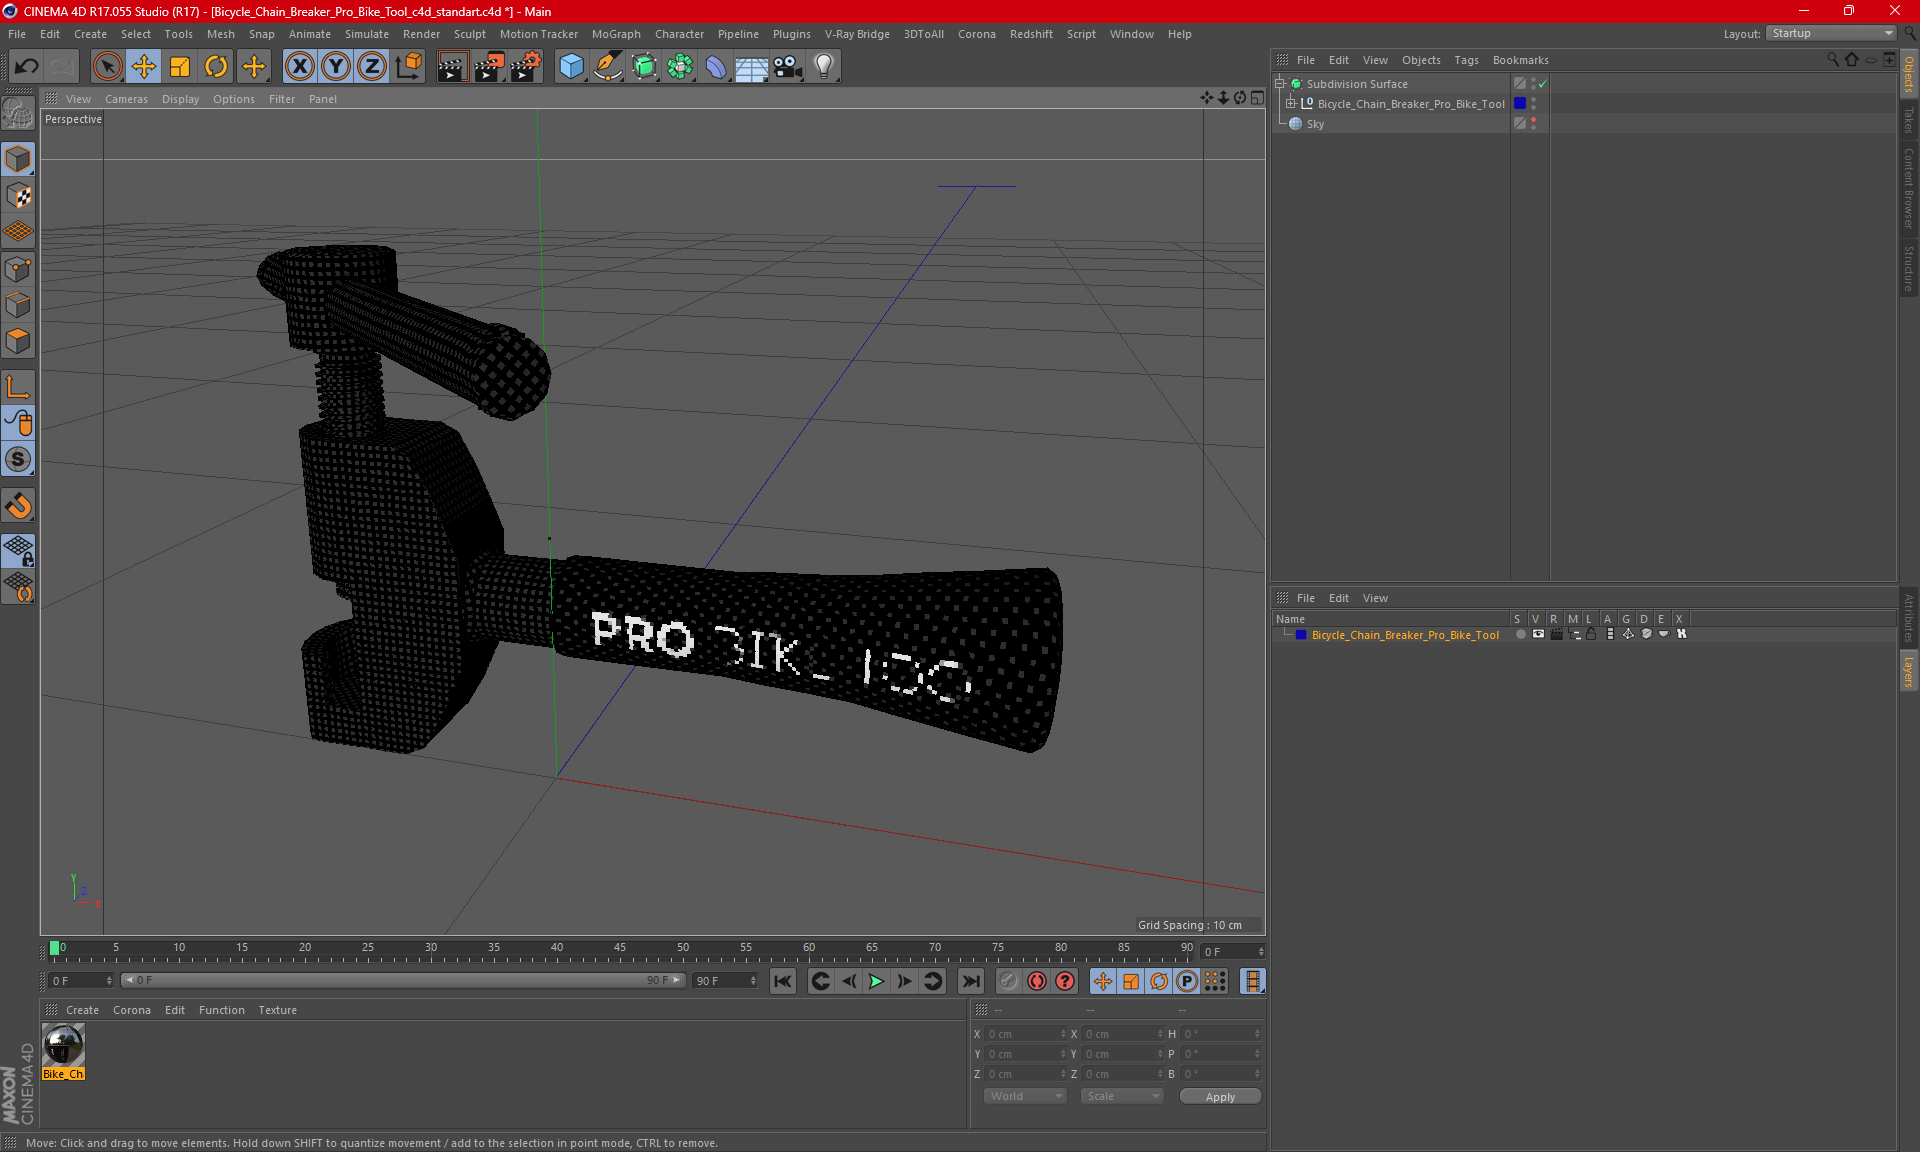Click position X input field
This screenshot has height=1152, width=1920.
(1025, 1034)
